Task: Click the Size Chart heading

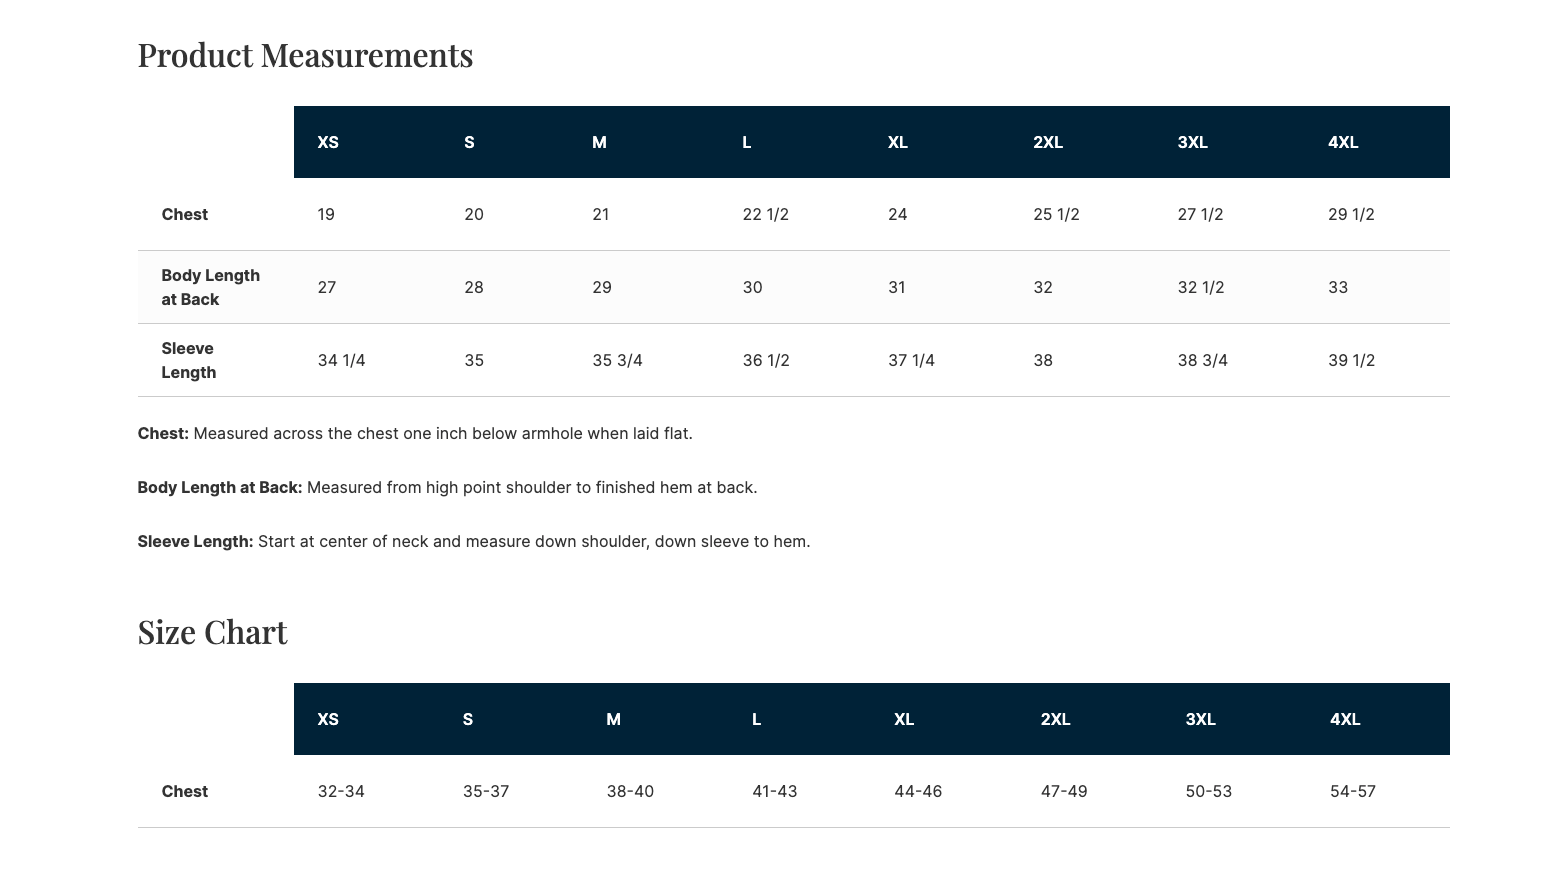Action: coord(212,632)
